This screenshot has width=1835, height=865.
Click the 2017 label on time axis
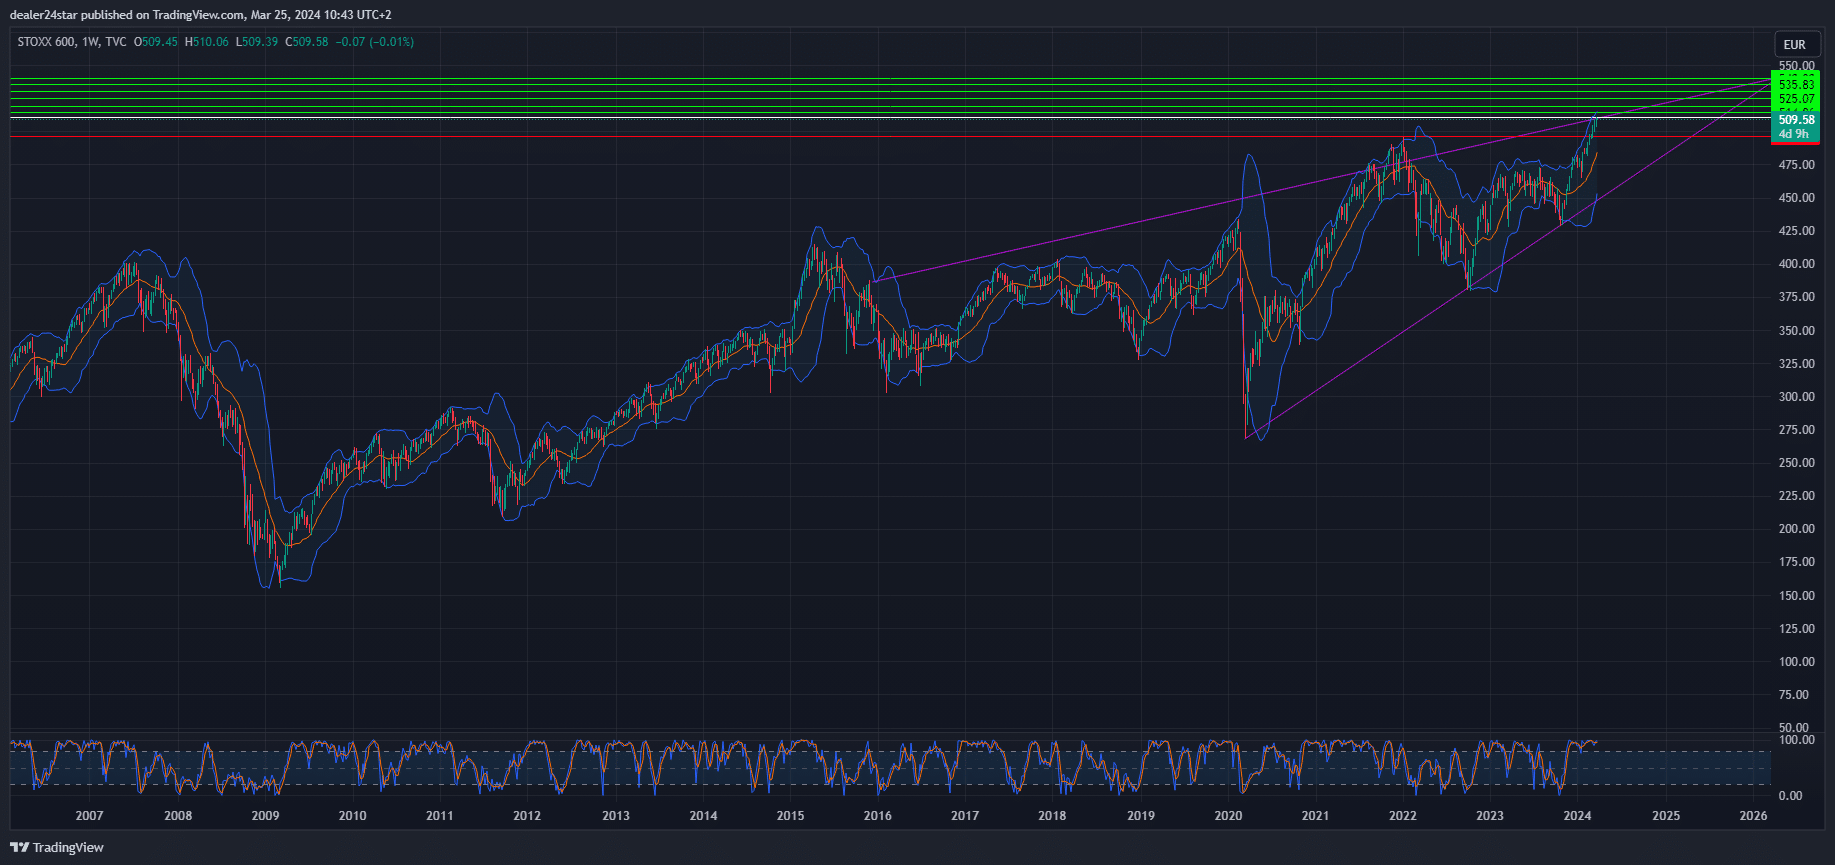click(965, 816)
